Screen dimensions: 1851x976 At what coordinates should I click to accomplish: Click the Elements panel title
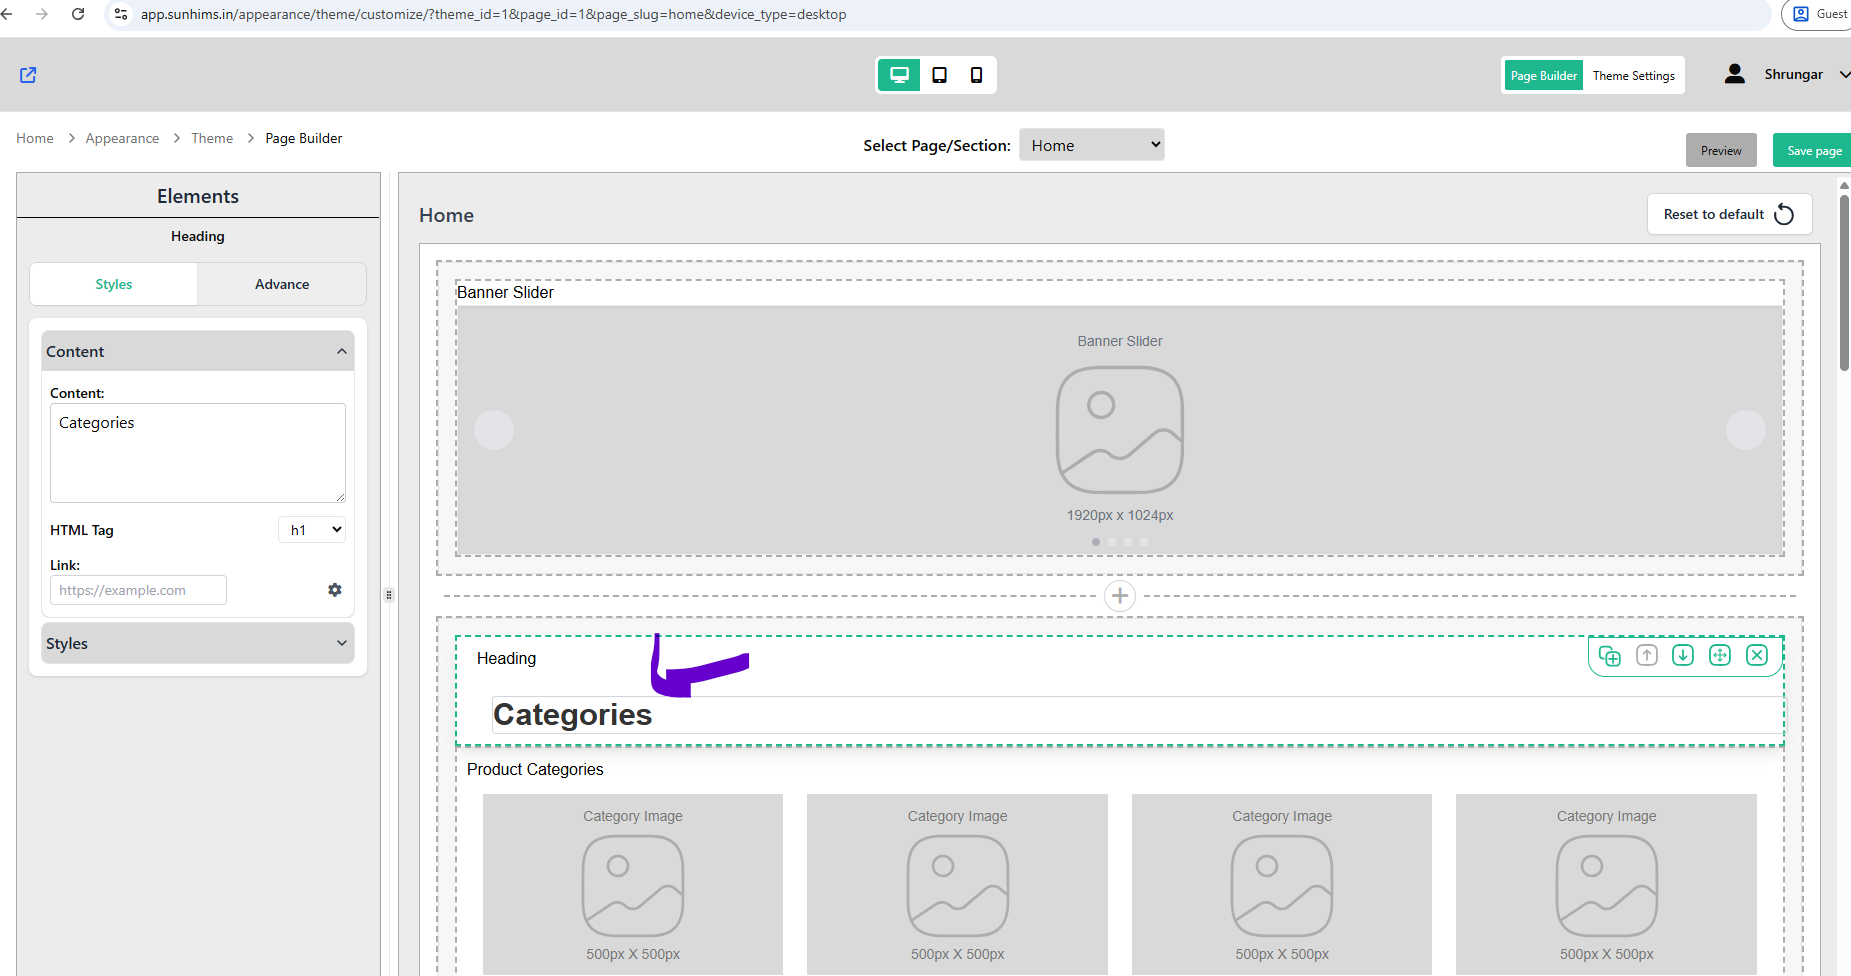(x=198, y=196)
